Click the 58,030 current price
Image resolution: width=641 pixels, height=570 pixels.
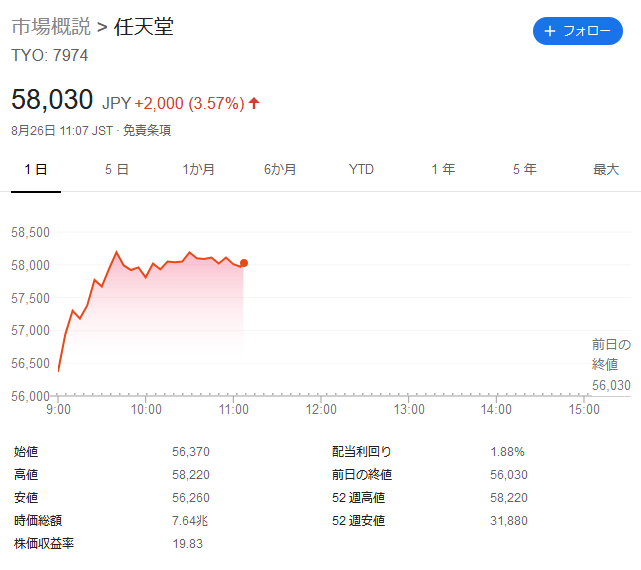[x=52, y=99]
